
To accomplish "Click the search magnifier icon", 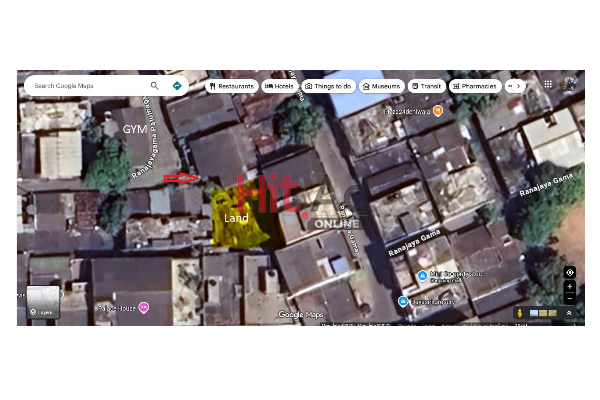I will click(154, 86).
